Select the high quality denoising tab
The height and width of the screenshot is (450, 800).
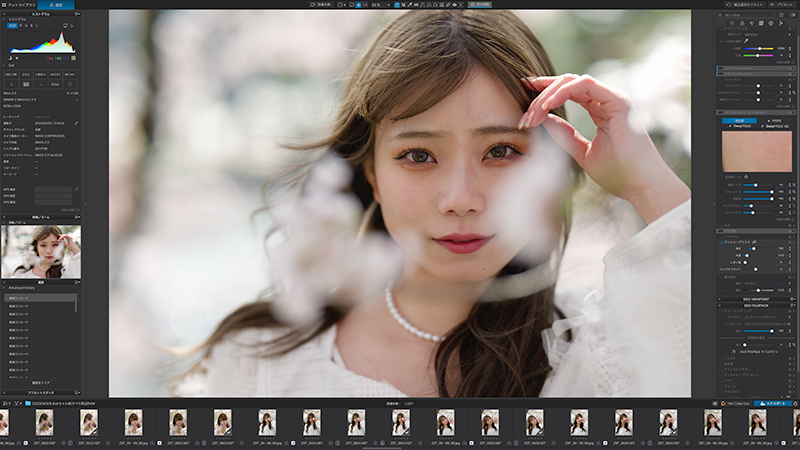click(x=739, y=121)
